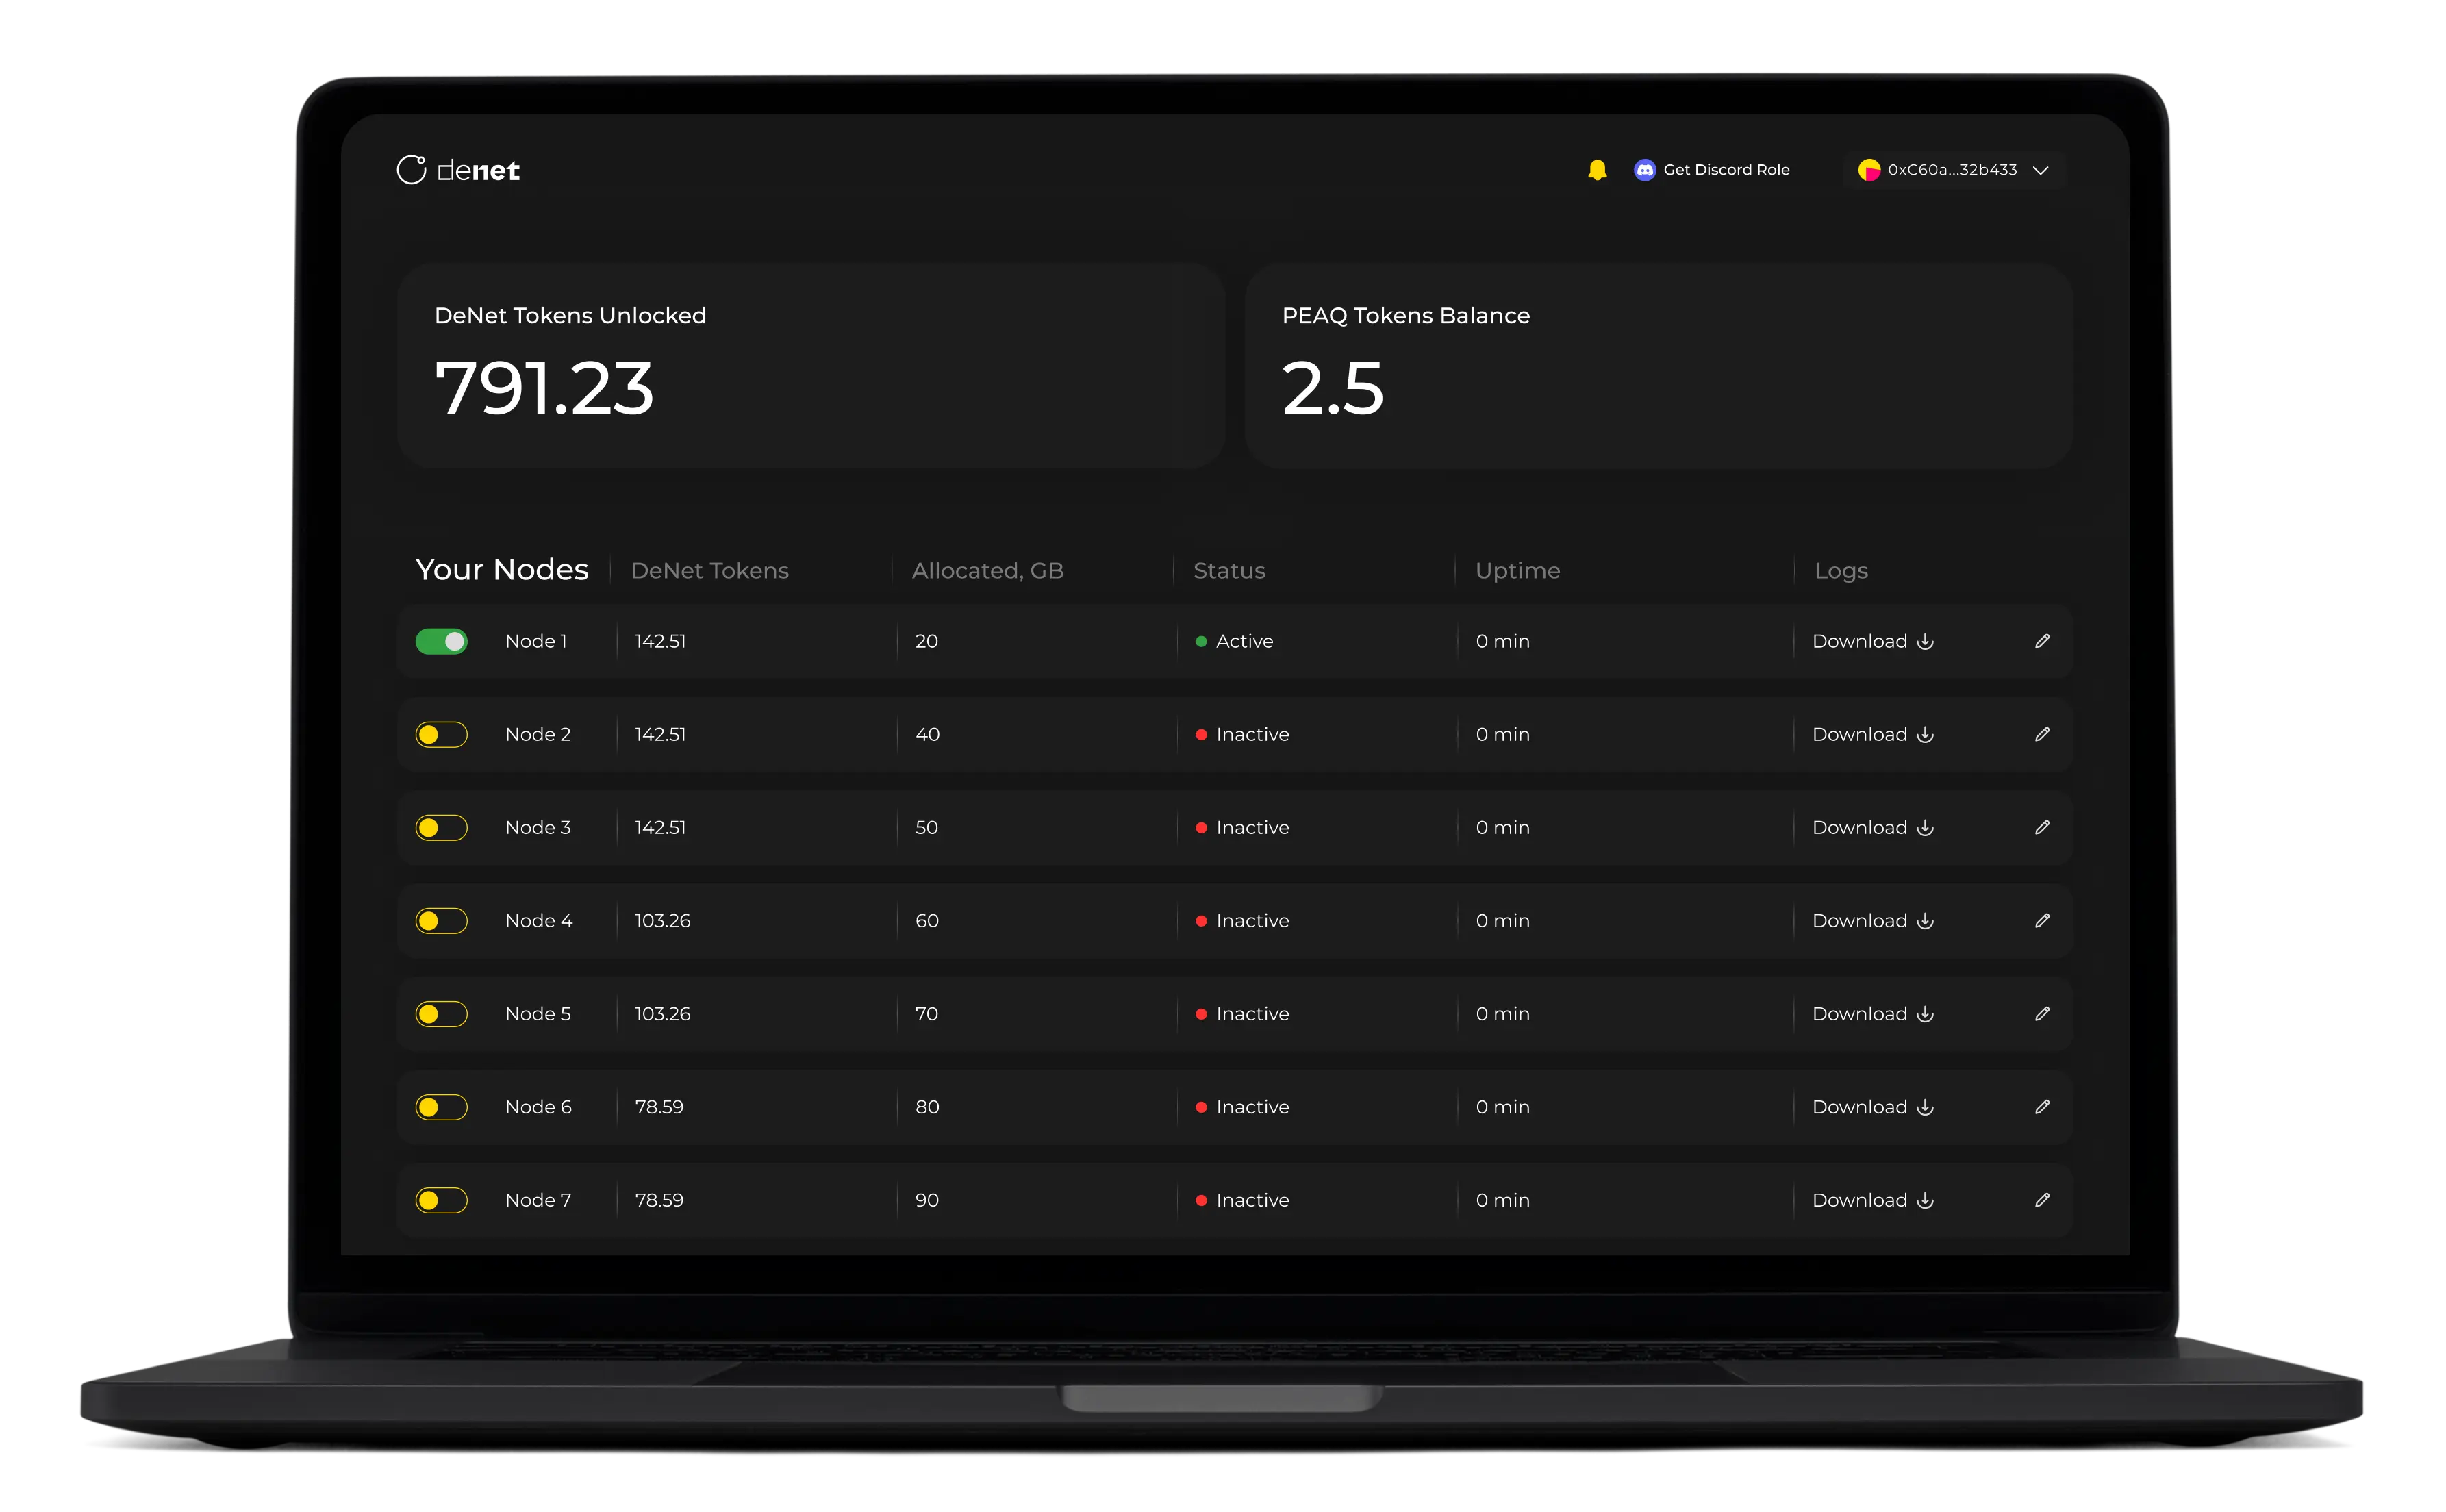Screen dimensions: 2446x1512
Task: Switch on Node 4
Action: pos(441,920)
